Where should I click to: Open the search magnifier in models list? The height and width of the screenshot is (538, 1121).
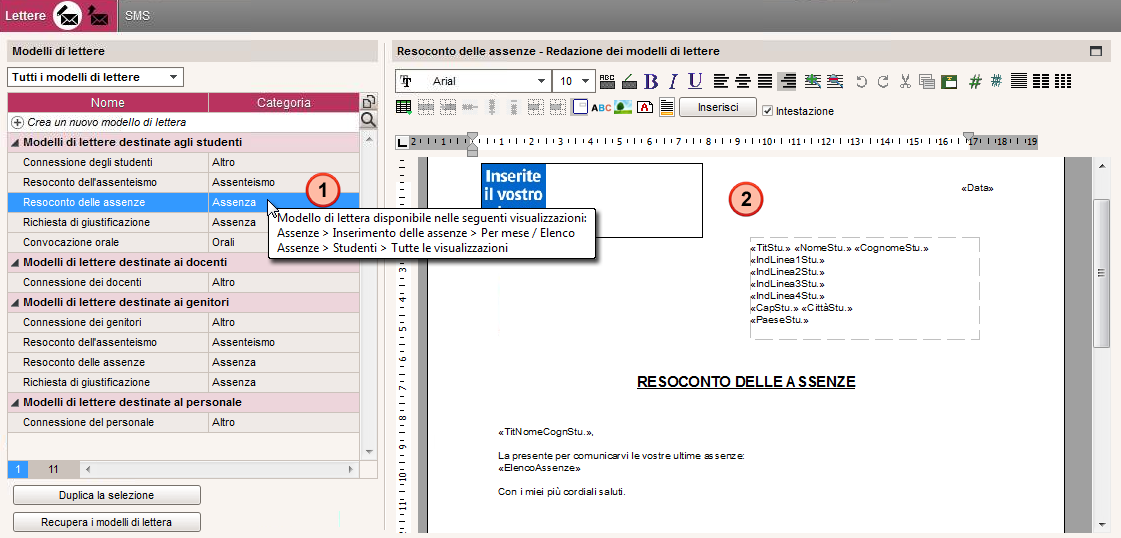point(368,119)
